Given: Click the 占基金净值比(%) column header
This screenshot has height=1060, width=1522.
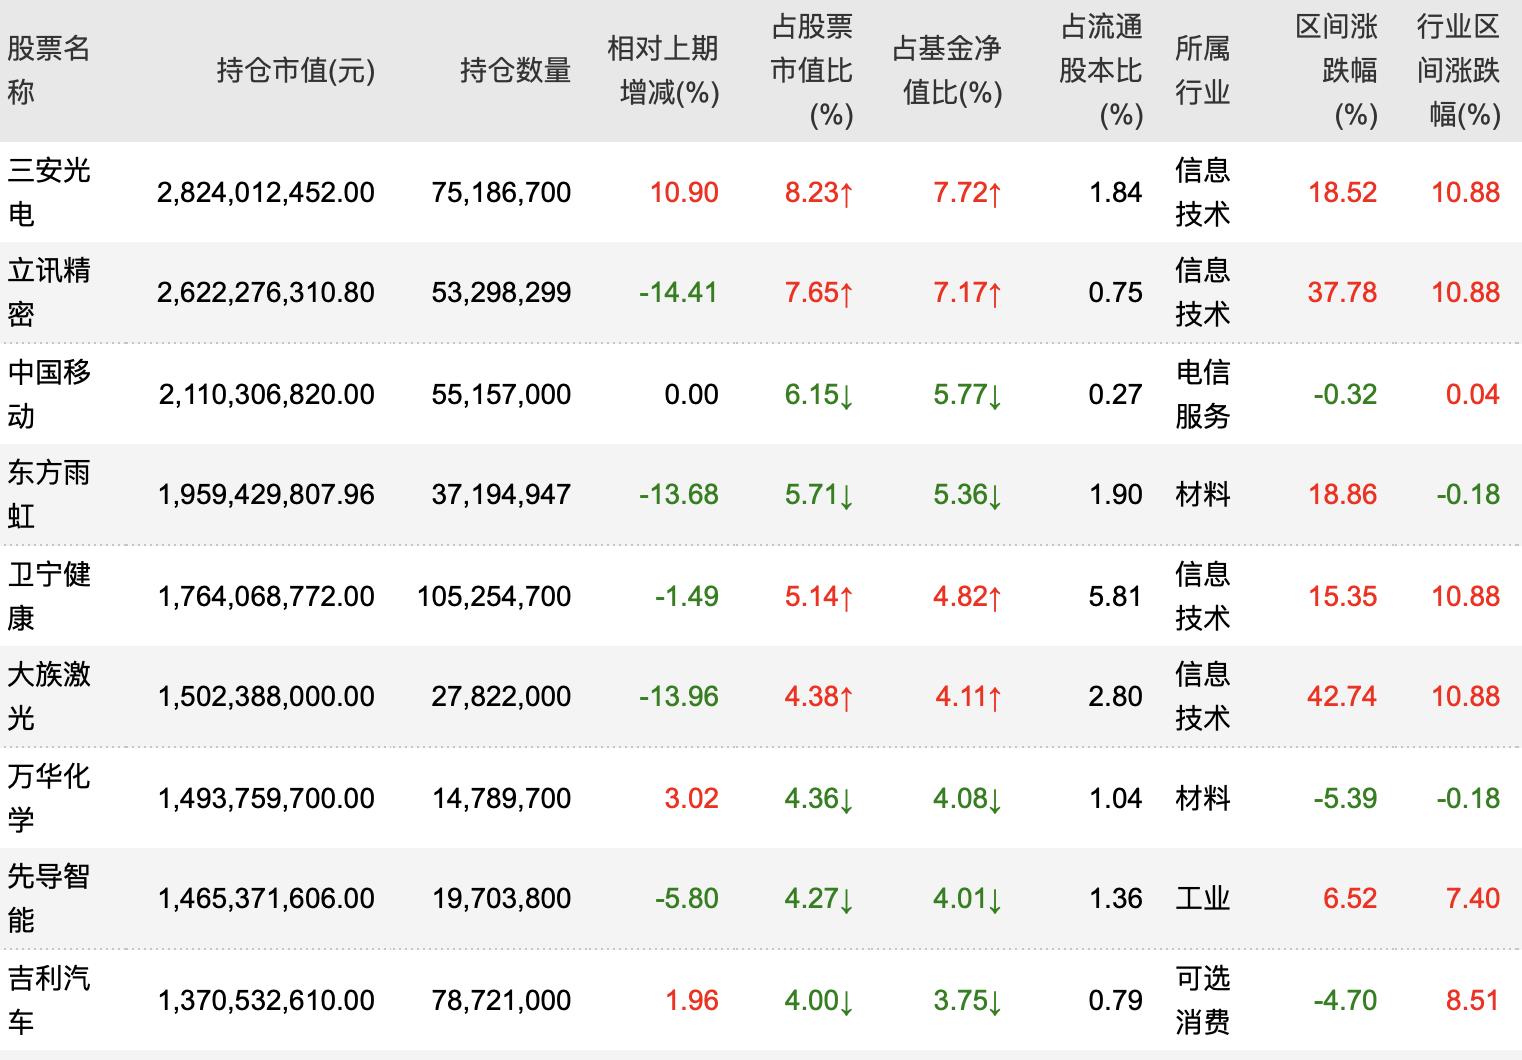Looking at the screenshot, I should point(947,70).
